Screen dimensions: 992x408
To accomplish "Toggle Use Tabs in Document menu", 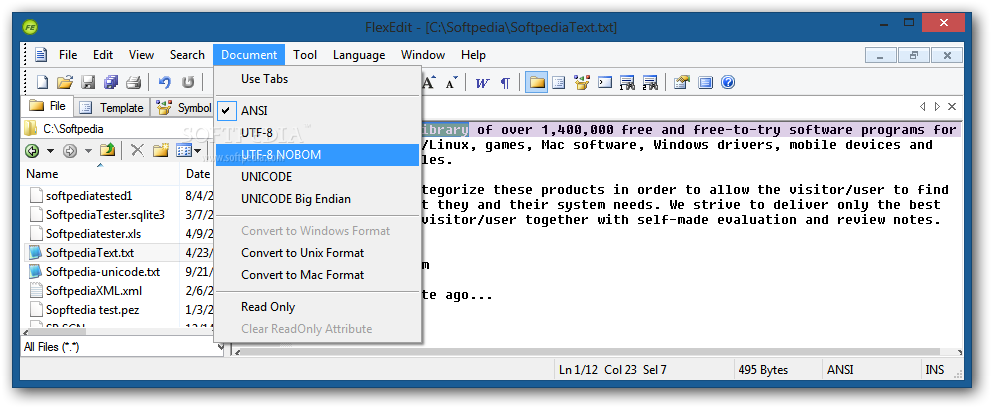I will pos(317,79).
